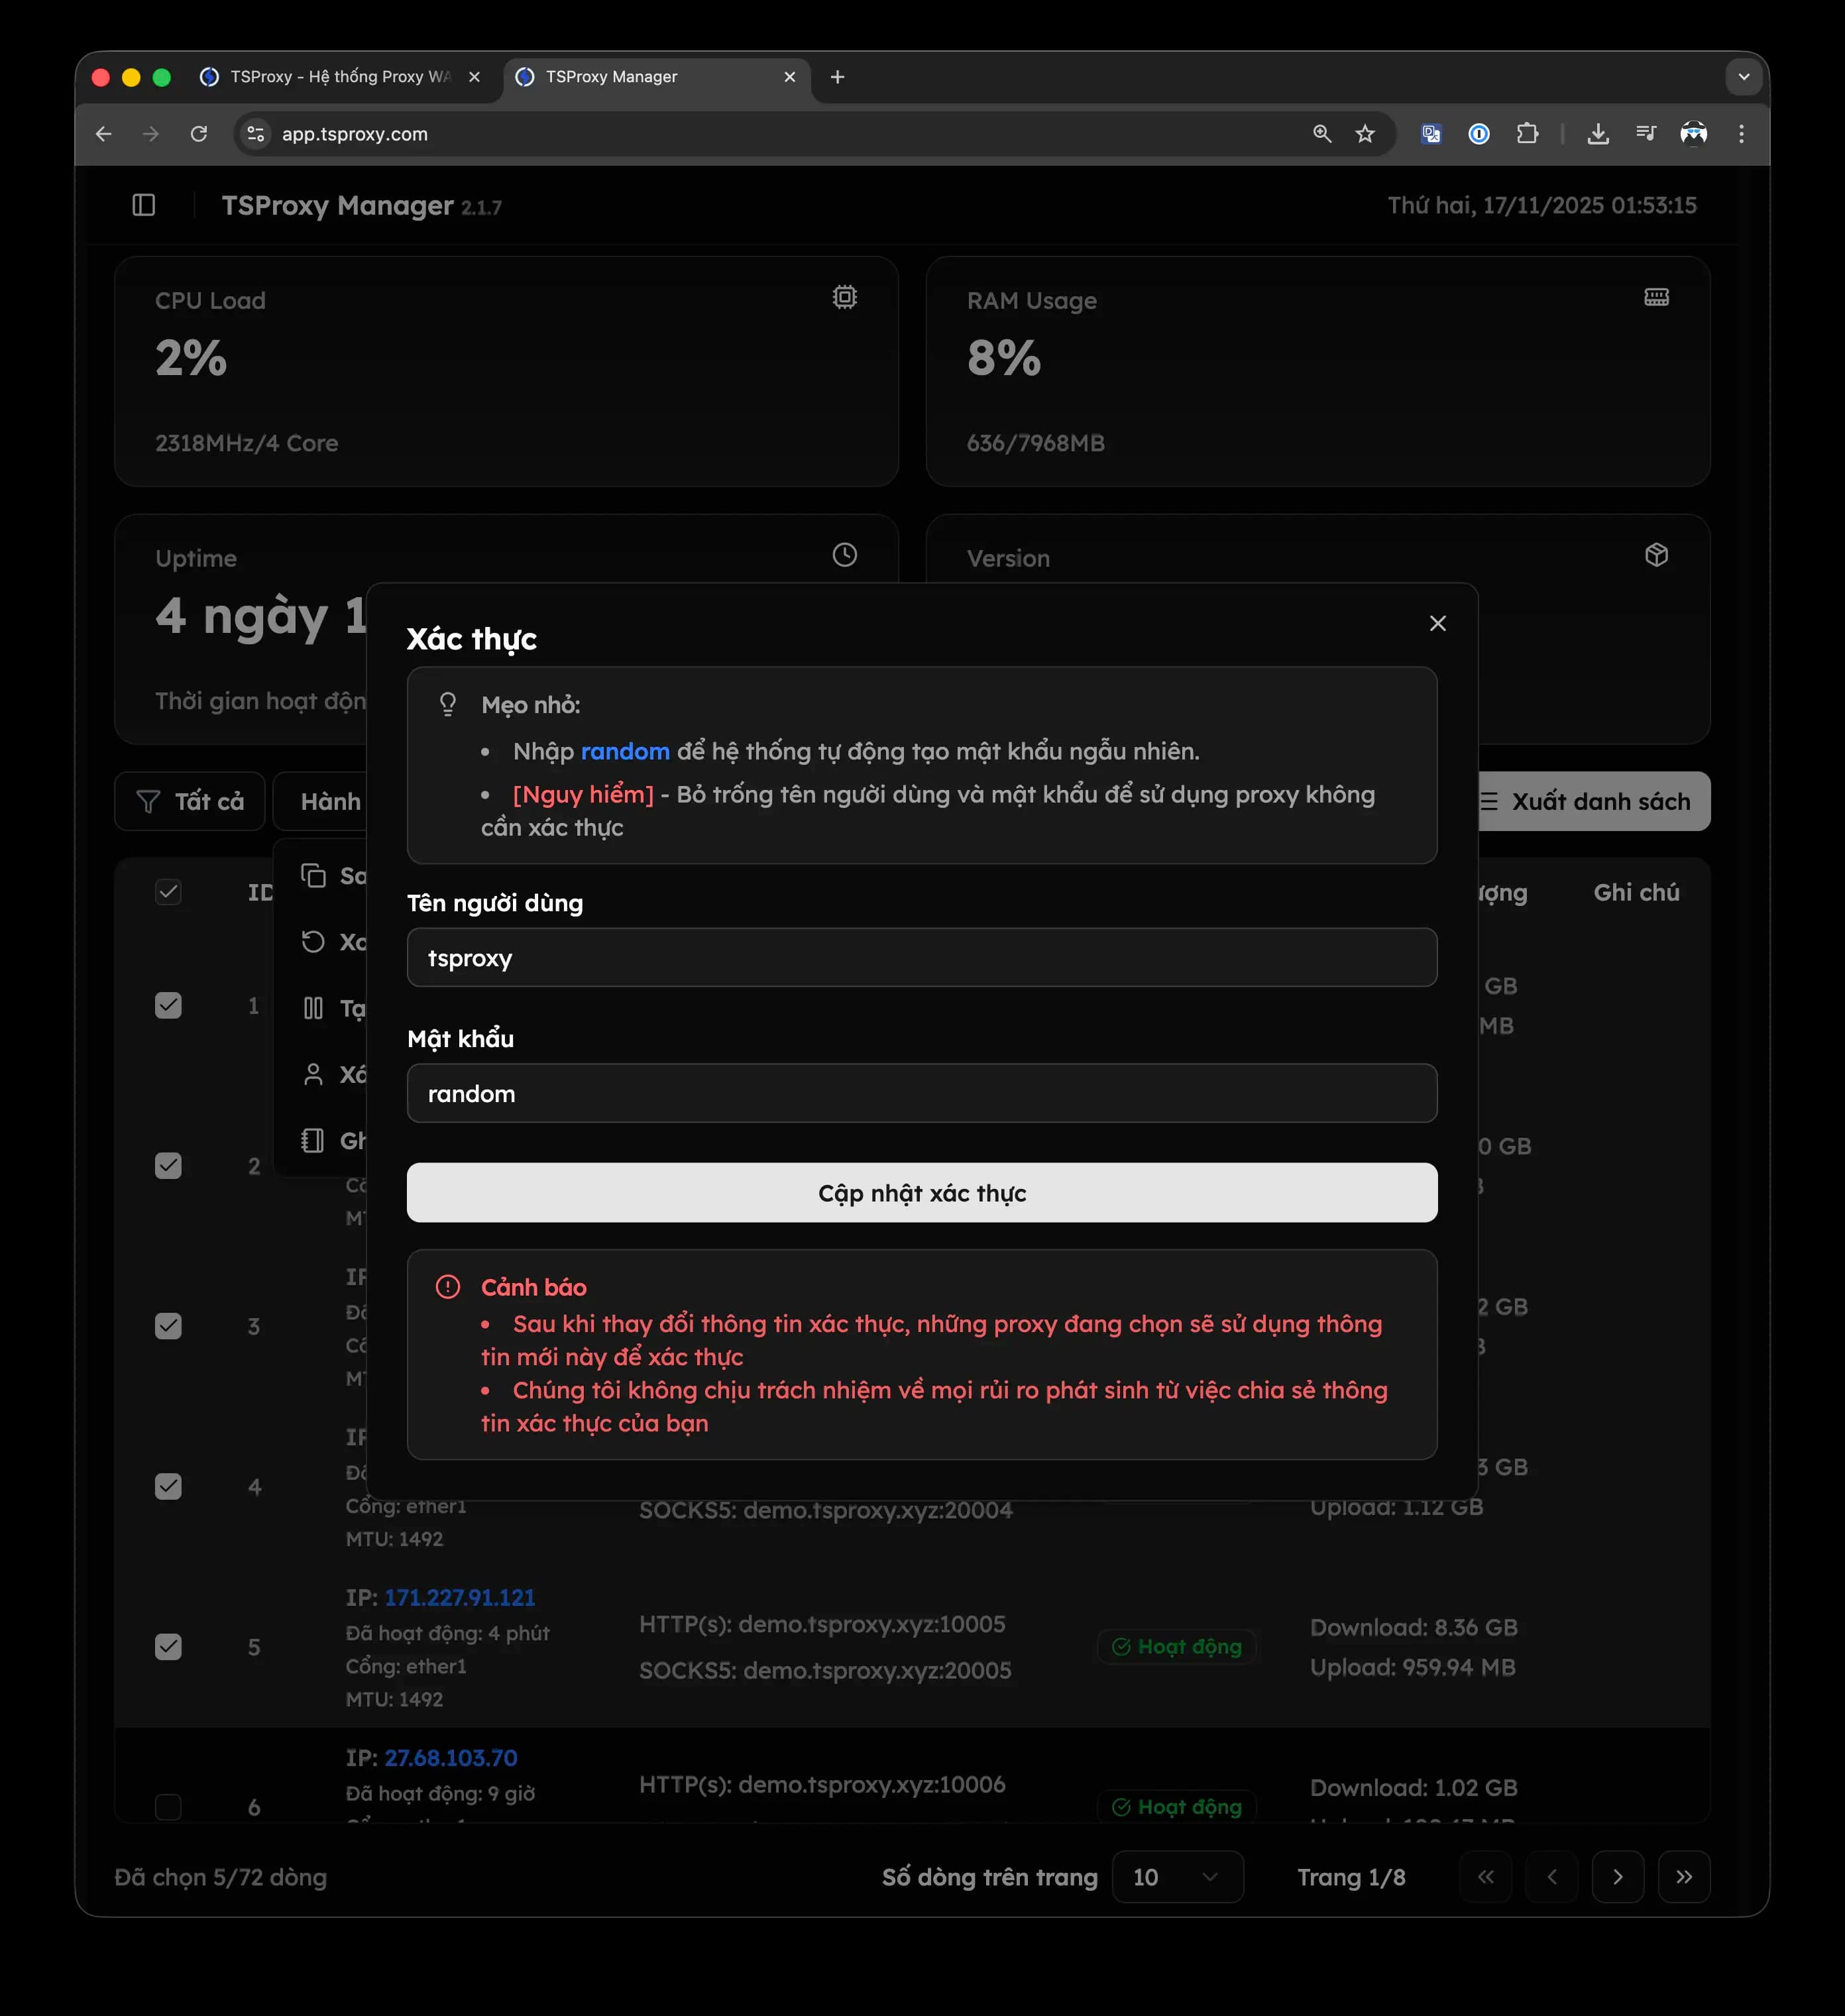This screenshot has width=1845, height=2016.
Task: Bookmark this page with the star icon
Action: 1365,134
